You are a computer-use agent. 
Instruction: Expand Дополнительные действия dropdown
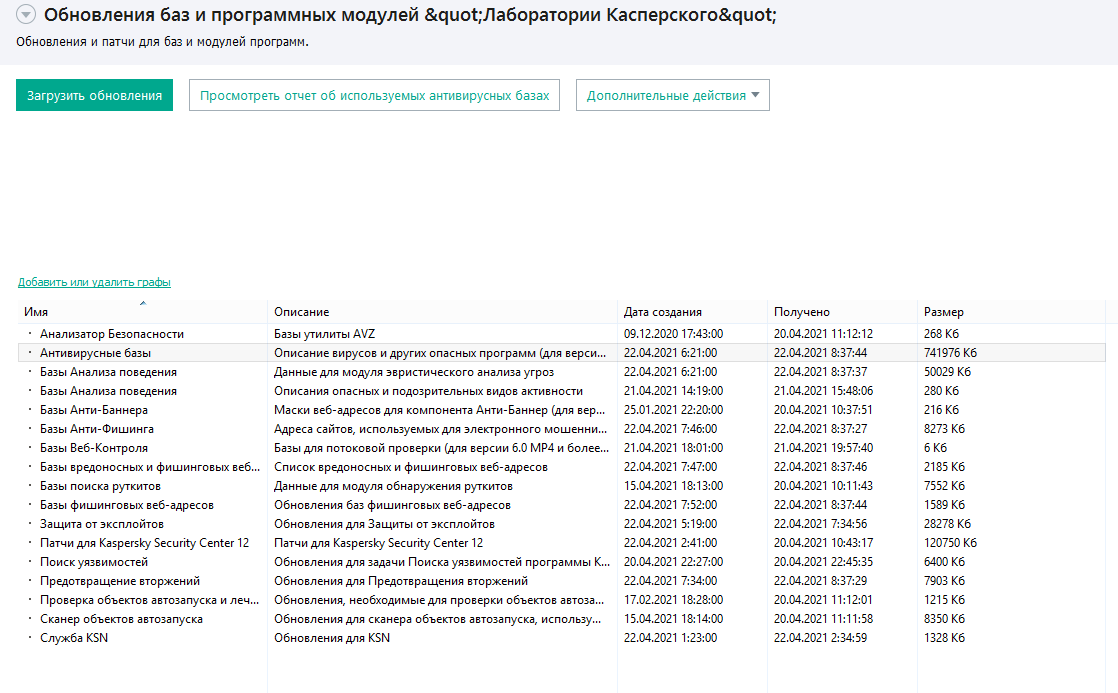(672, 95)
